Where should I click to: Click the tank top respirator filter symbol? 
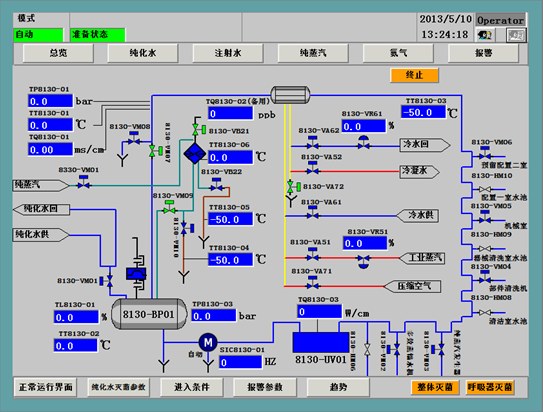[136, 274]
